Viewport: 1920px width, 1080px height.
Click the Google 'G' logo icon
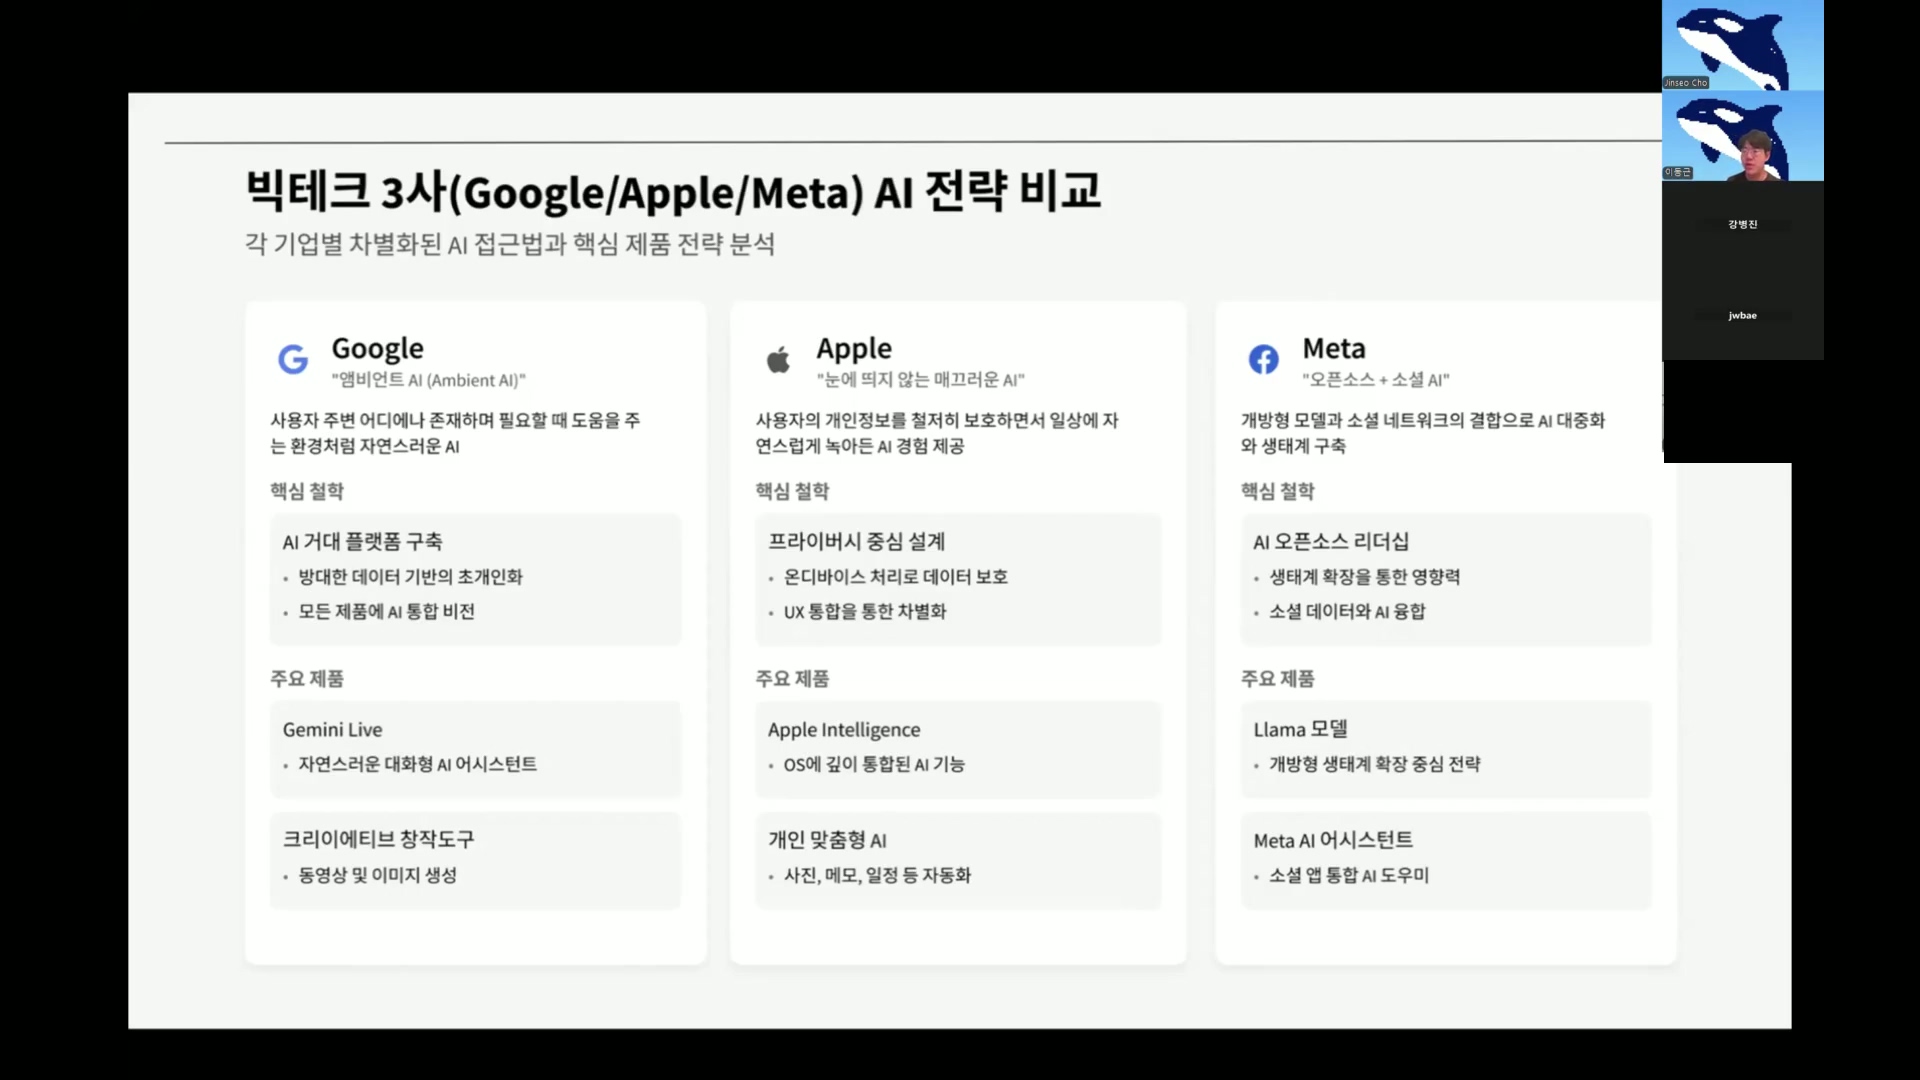pos(293,359)
